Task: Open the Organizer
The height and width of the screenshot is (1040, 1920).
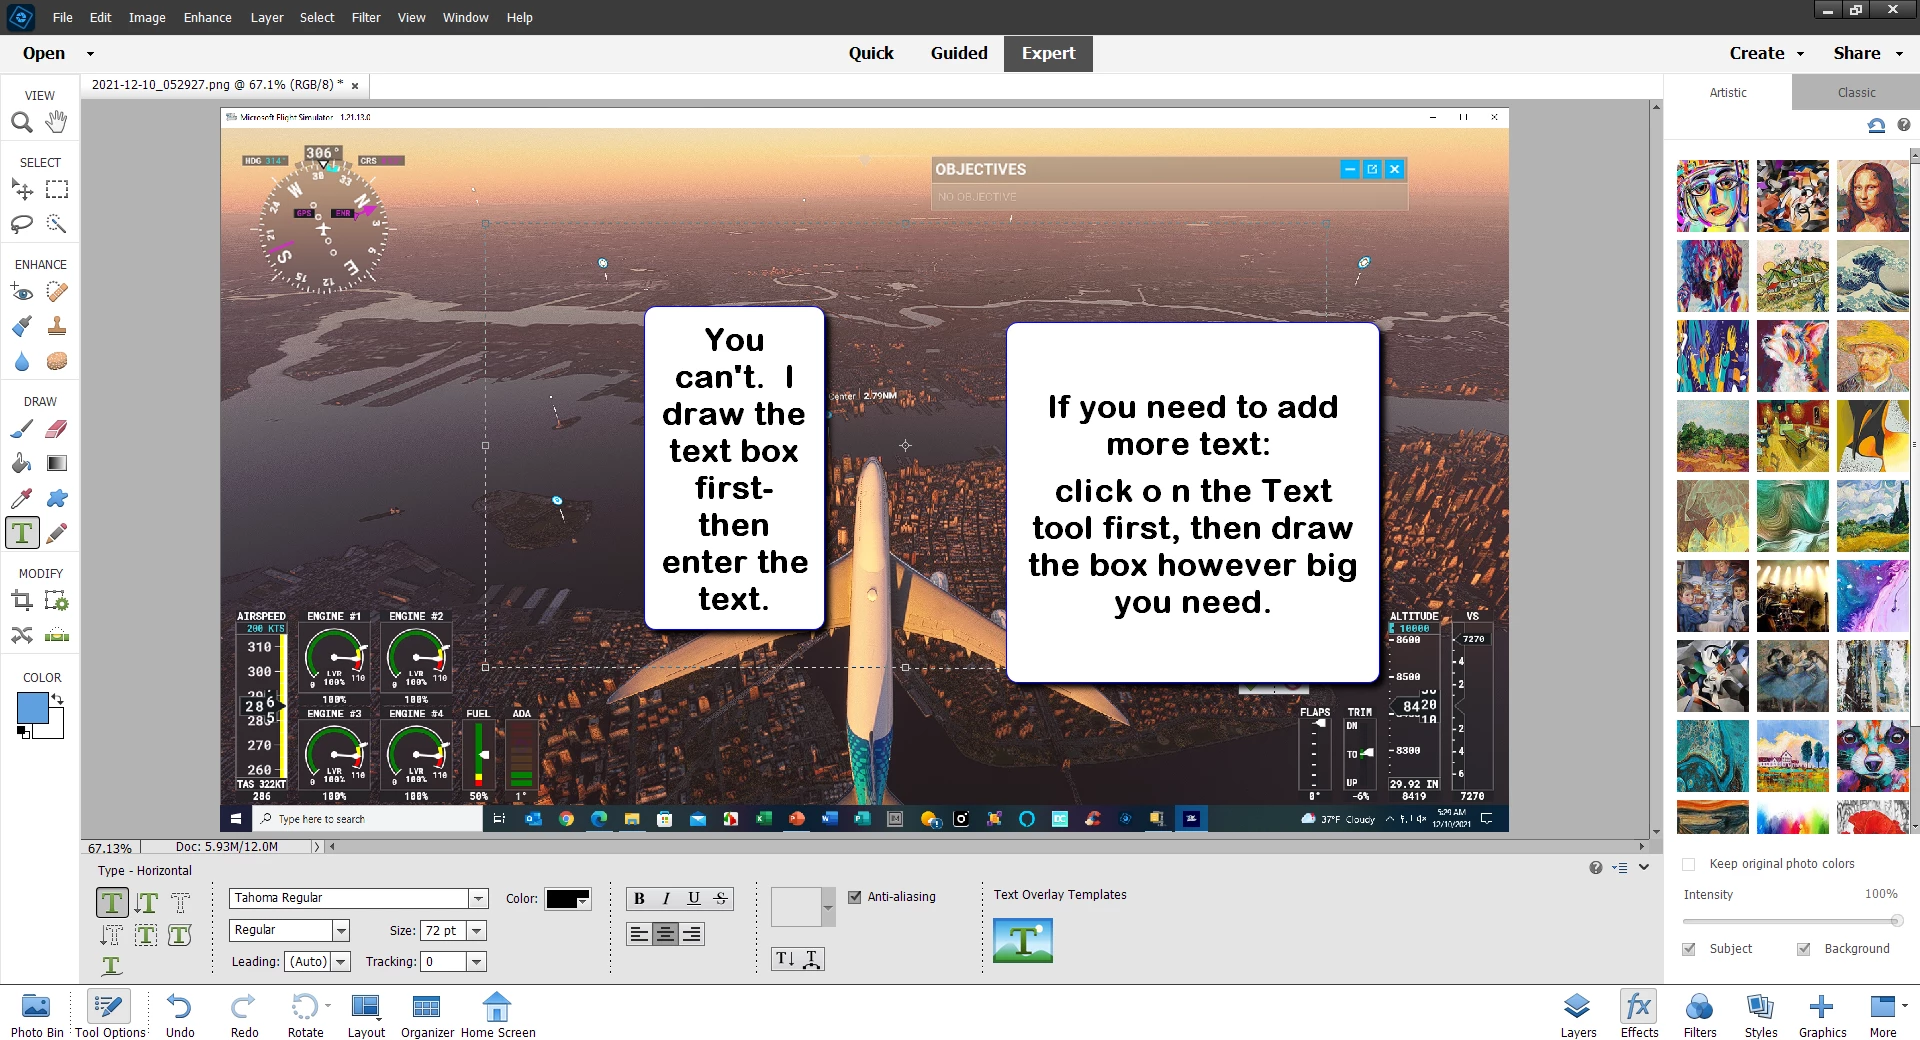Action: pyautogui.click(x=427, y=1014)
